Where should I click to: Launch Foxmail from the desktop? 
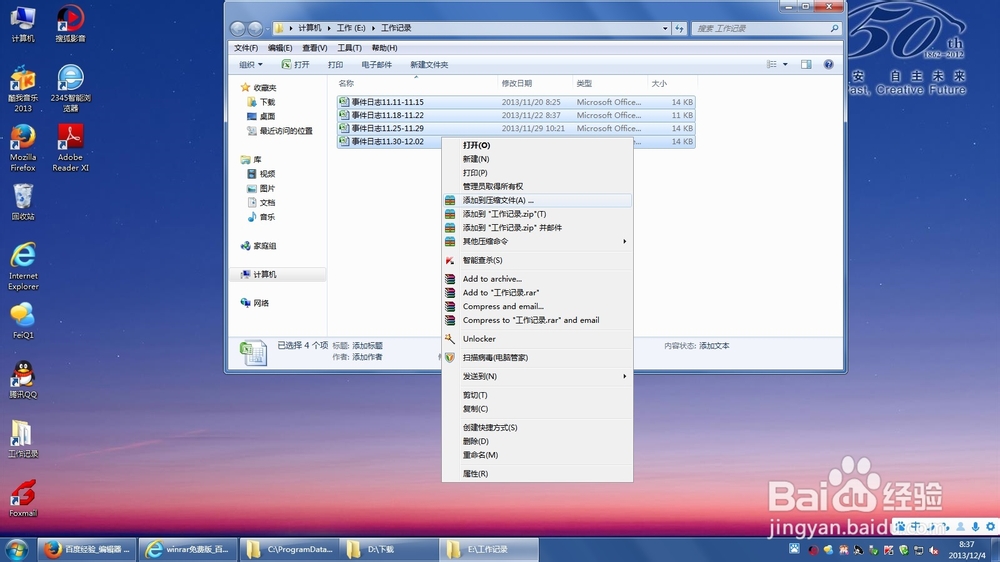(23, 499)
